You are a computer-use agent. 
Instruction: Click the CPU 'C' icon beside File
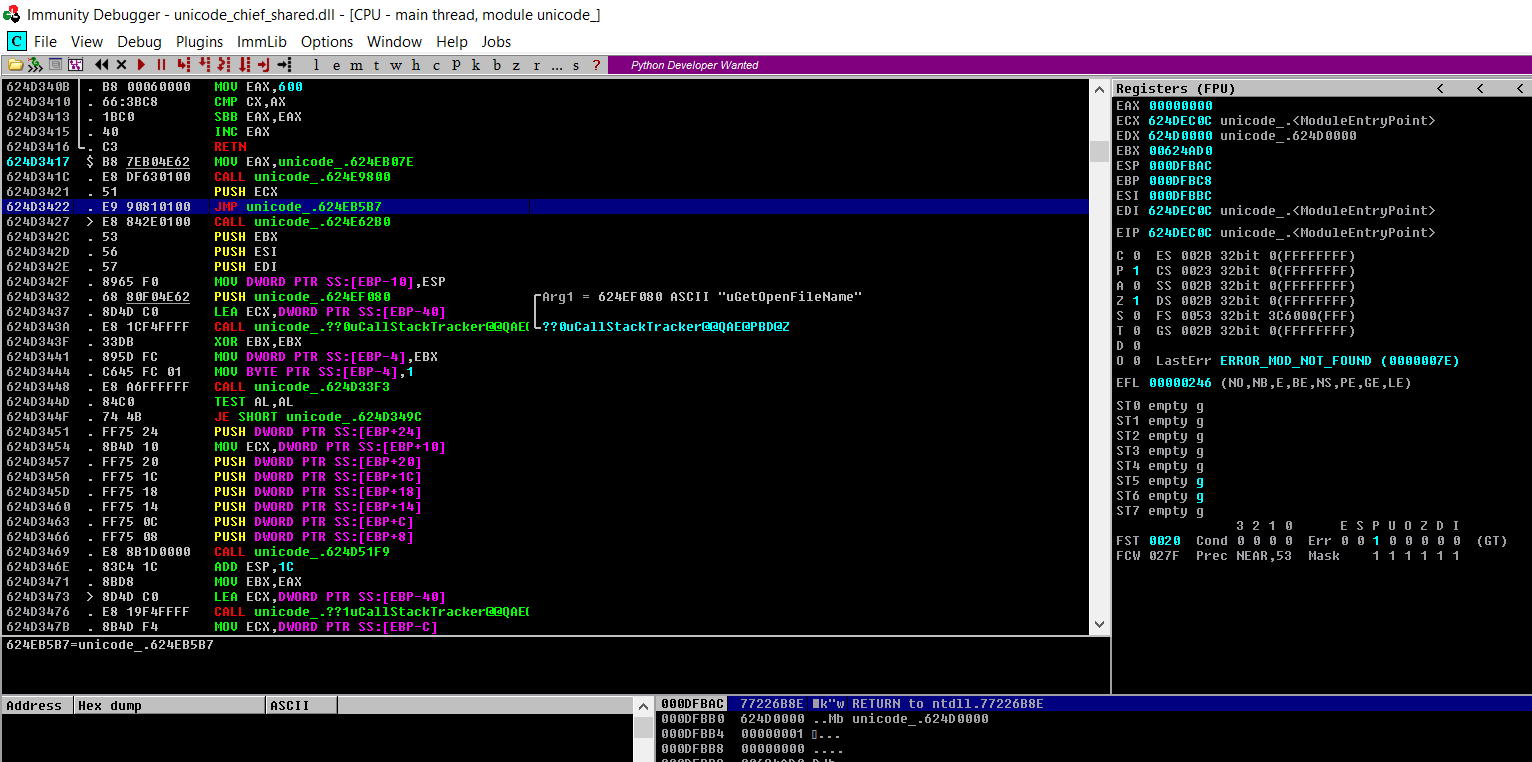tap(16, 41)
